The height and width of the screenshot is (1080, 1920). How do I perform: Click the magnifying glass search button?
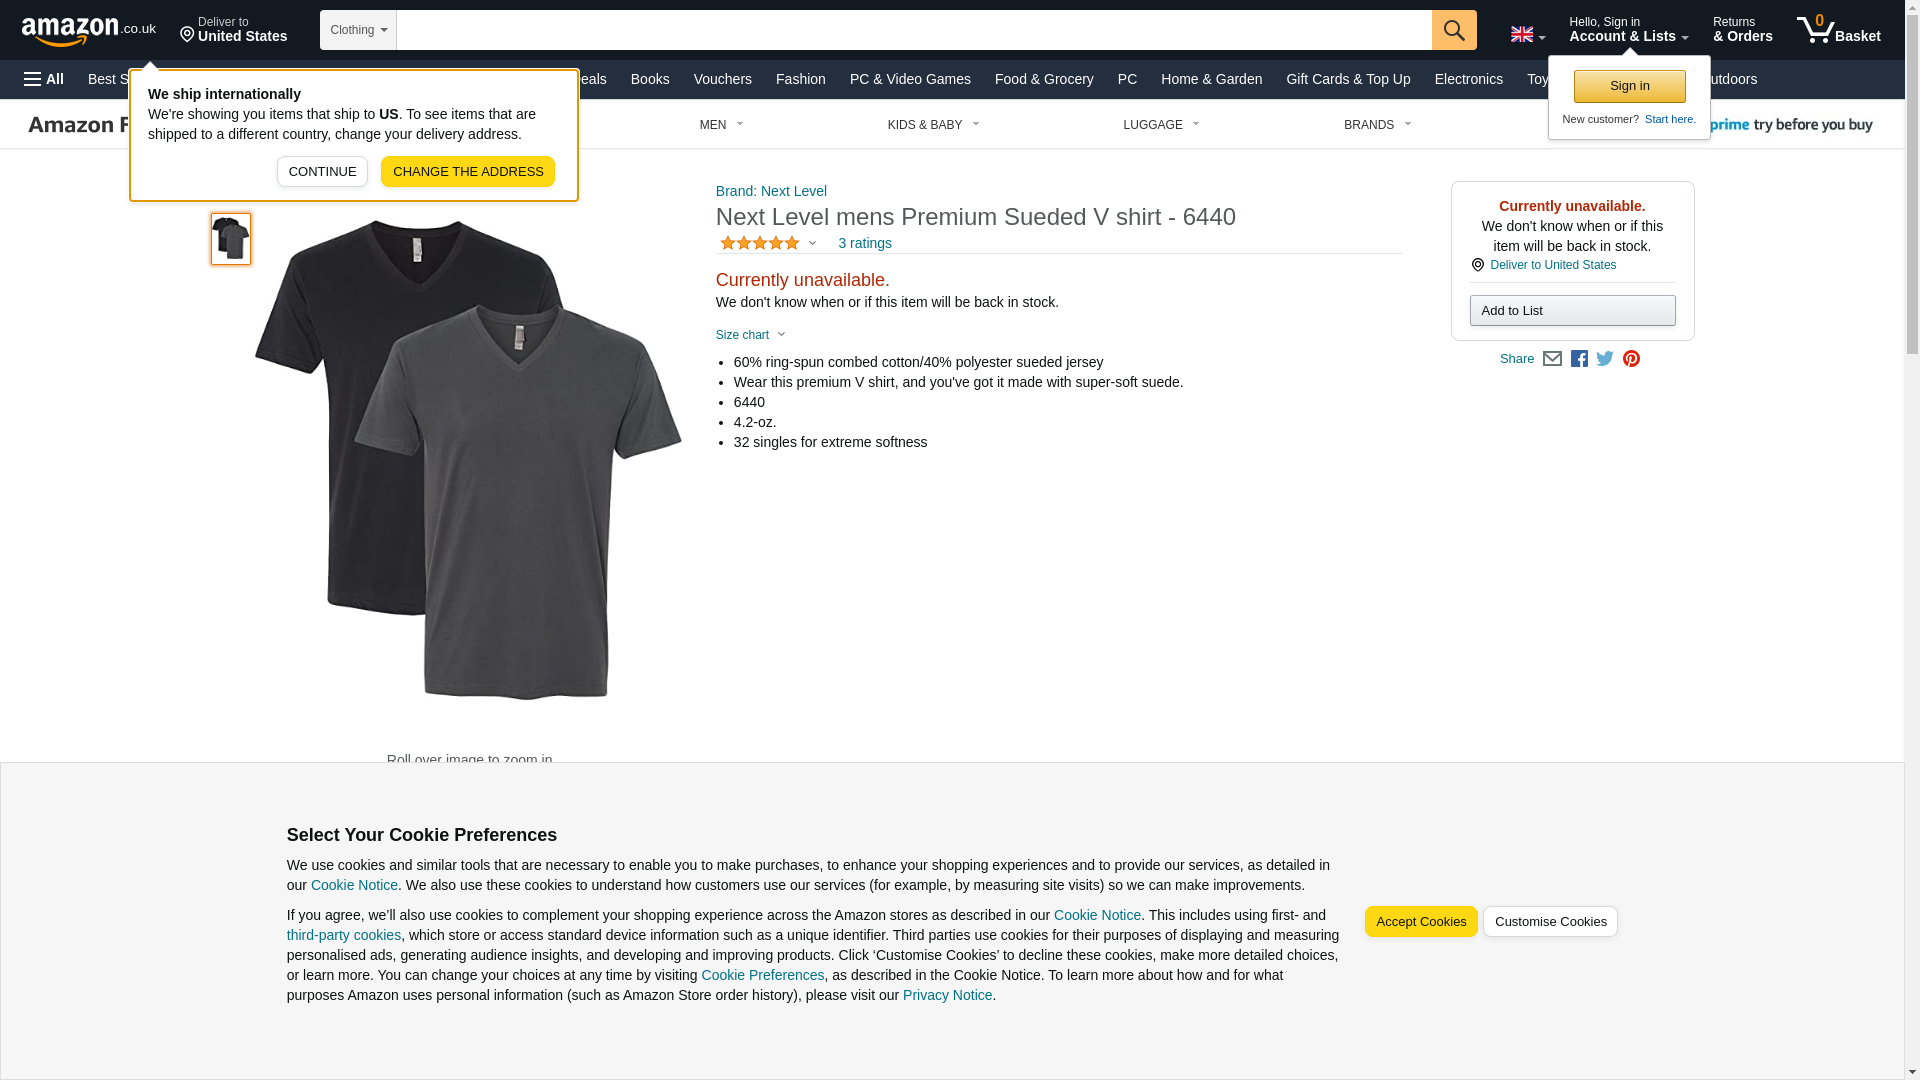(x=1453, y=30)
